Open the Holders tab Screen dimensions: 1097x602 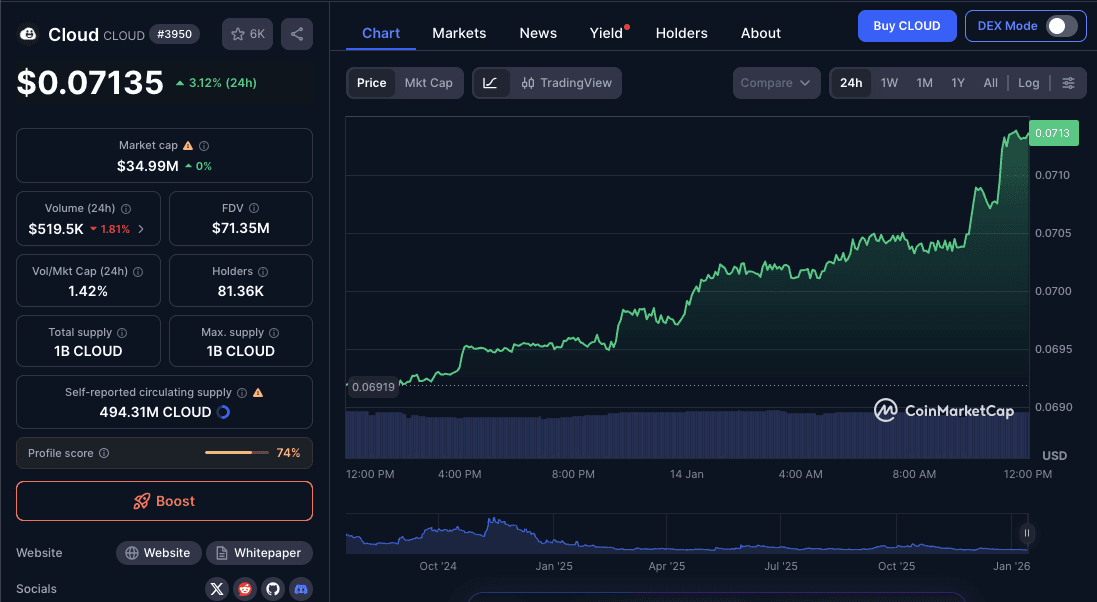681,32
